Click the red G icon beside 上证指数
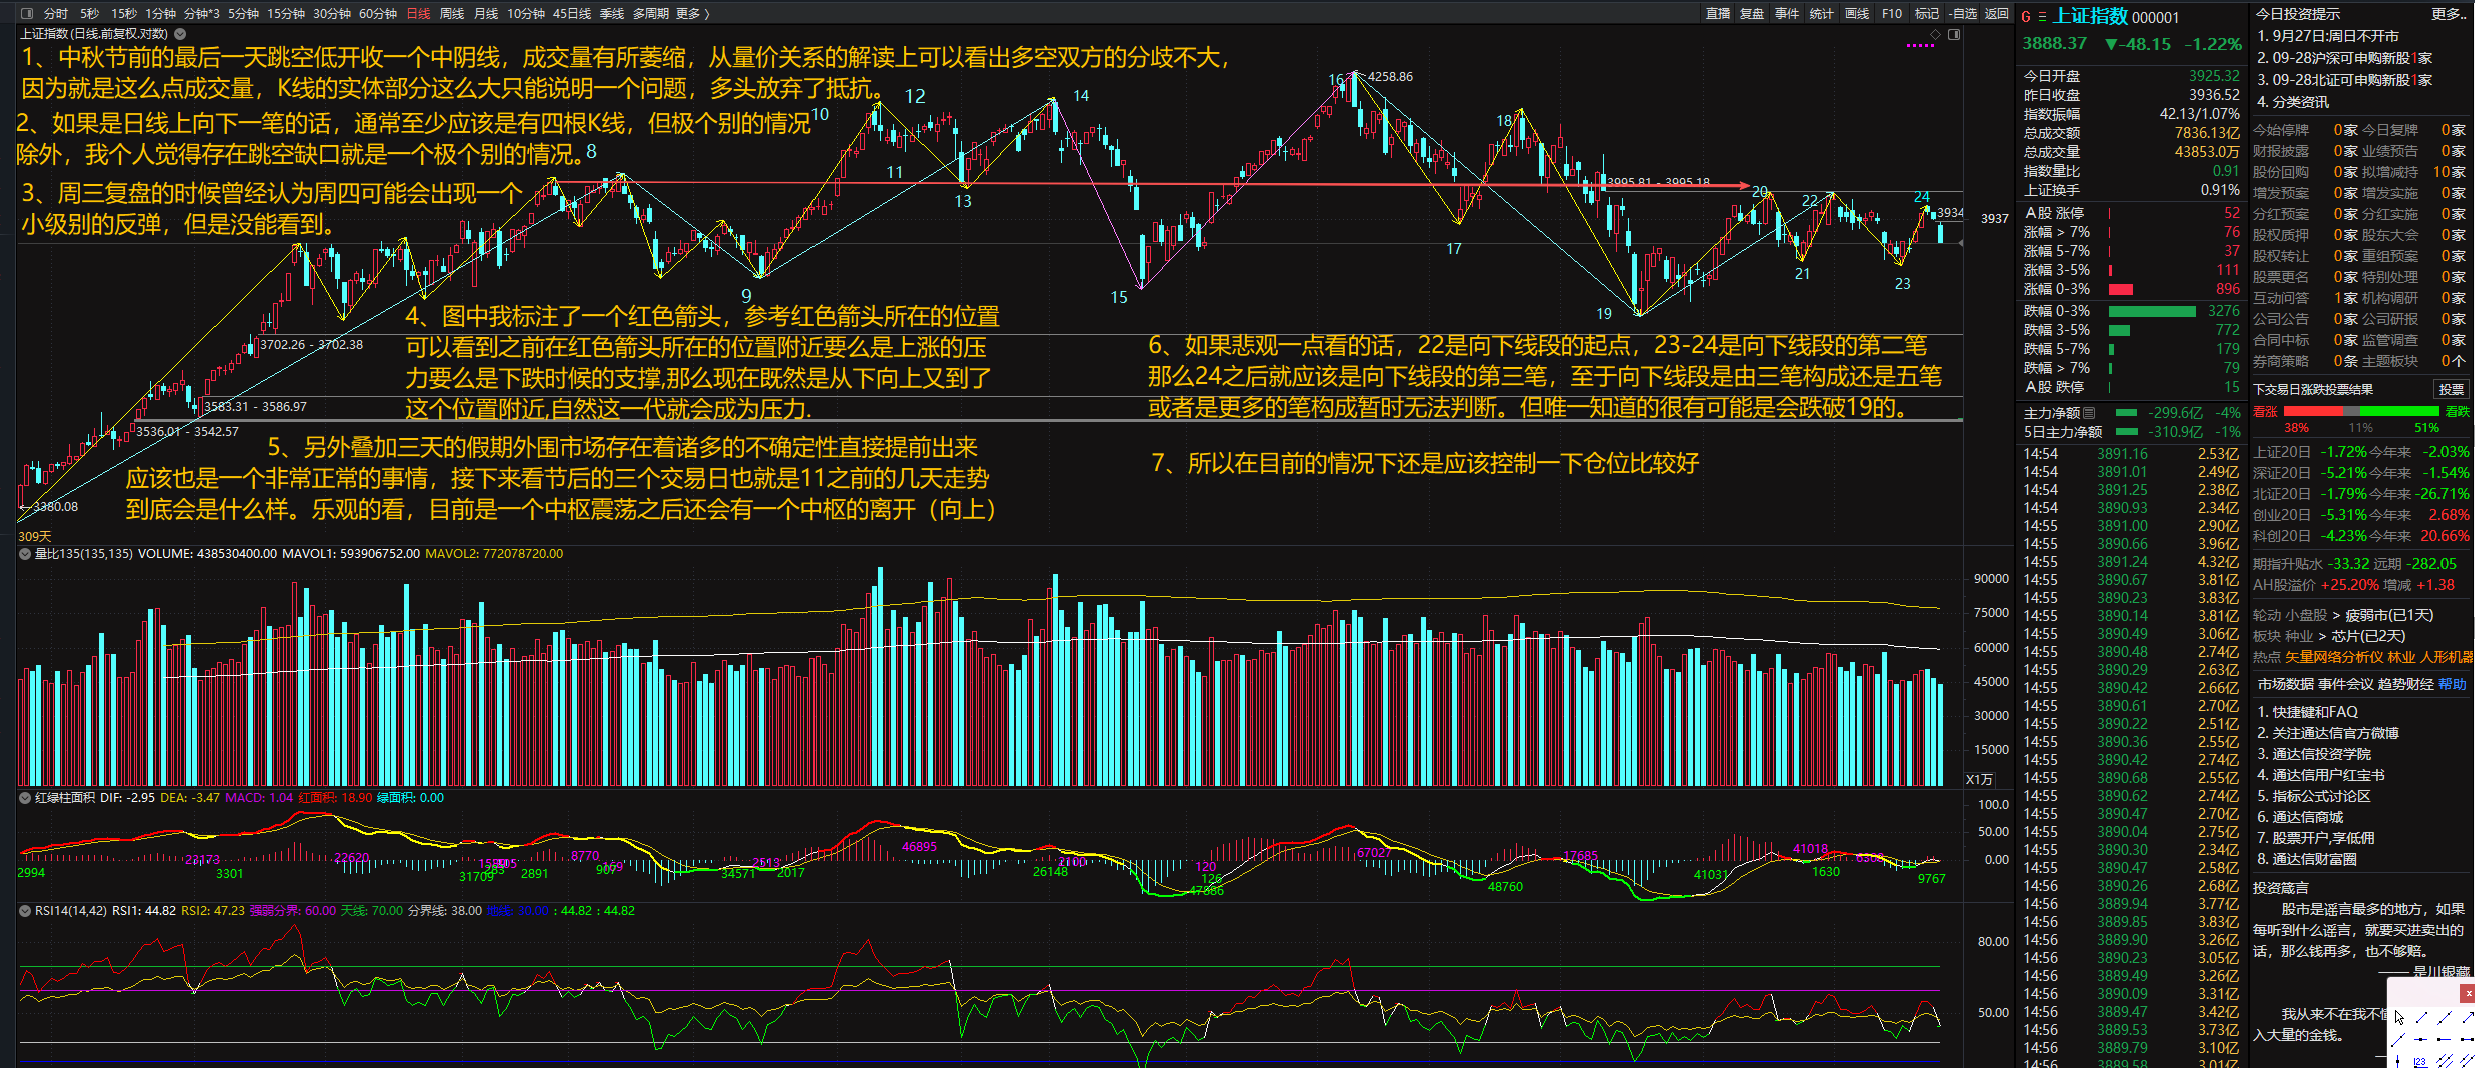Image resolution: width=2475 pixels, height=1068 pixels. (x=2026, y=17)
